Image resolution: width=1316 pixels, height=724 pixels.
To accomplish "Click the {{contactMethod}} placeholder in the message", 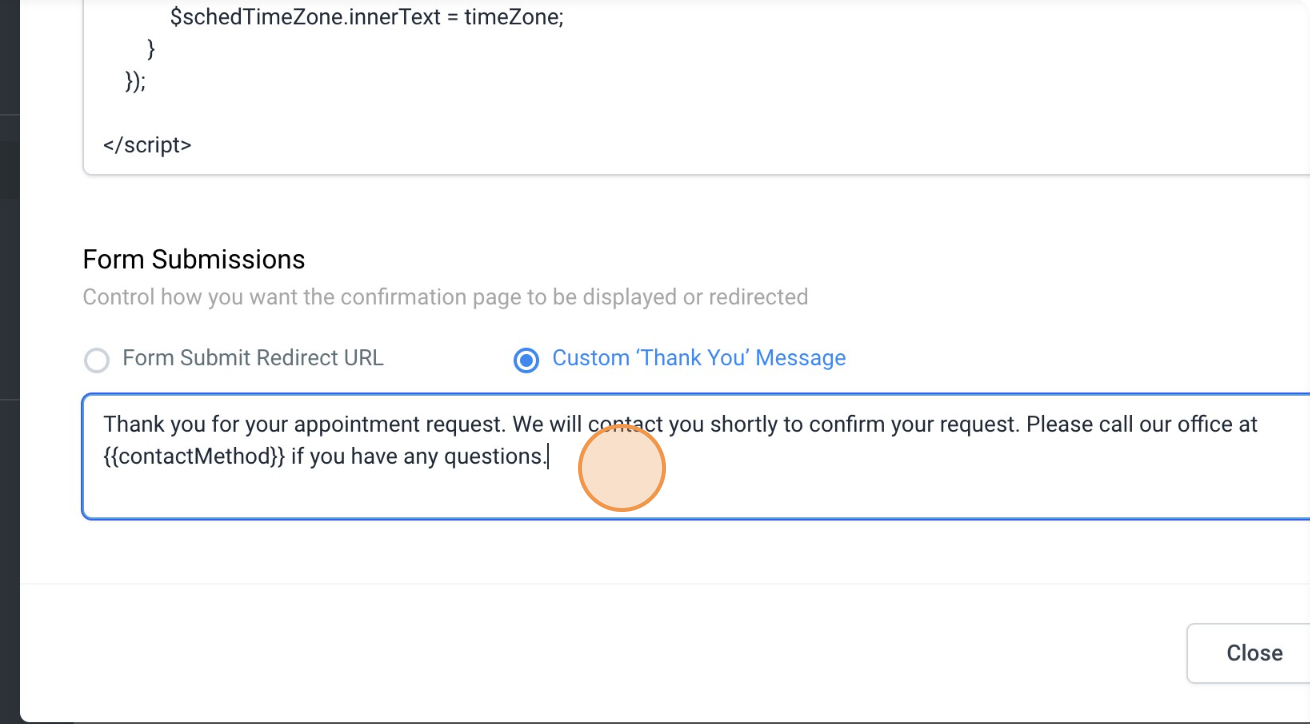I will tap(194, 457).
